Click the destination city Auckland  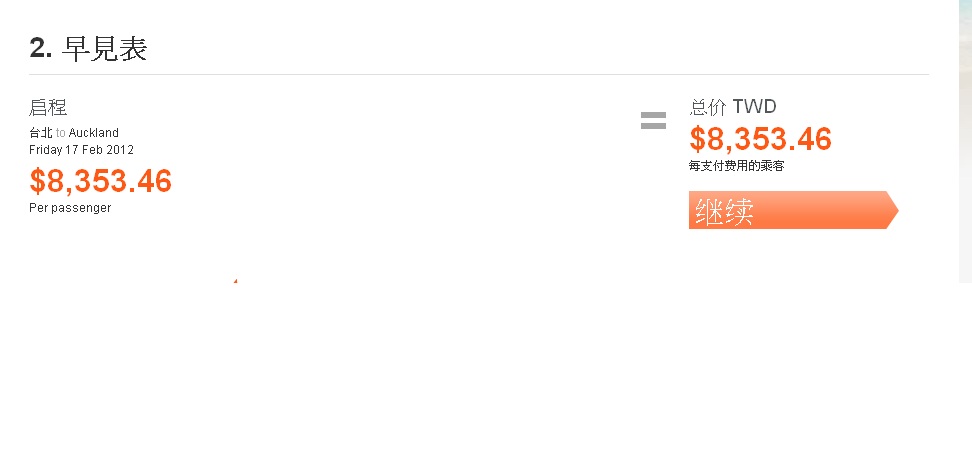coord(94,133)
